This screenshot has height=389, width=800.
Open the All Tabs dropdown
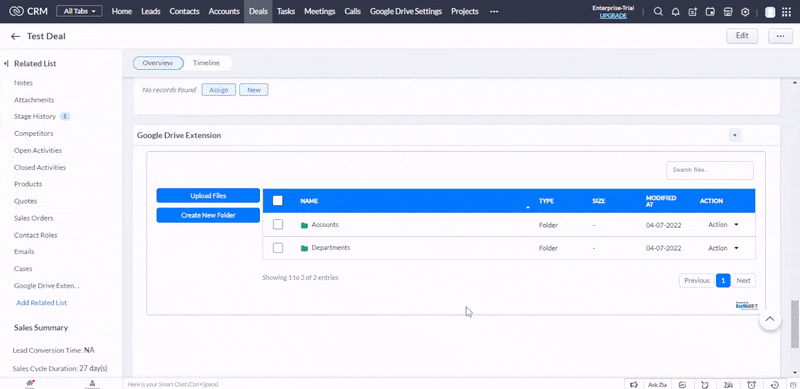coord(79,11)
